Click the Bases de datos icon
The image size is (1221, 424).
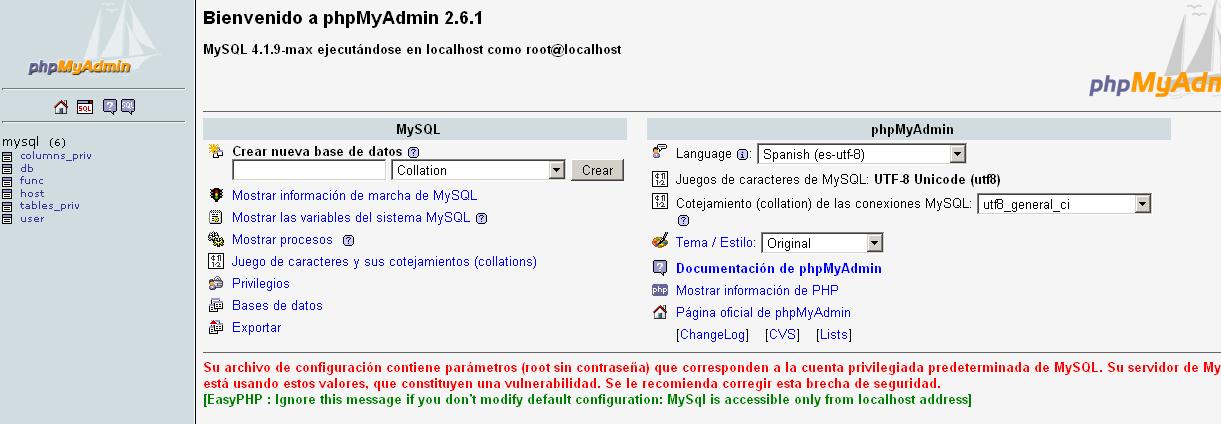215,306
